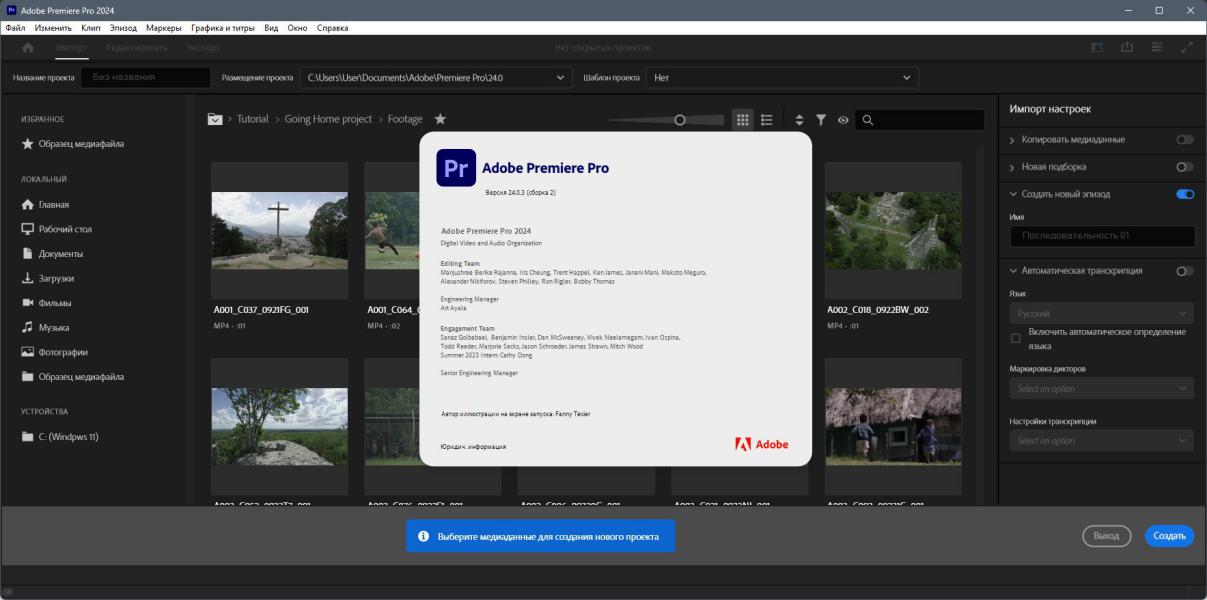Navigate to Going Home project breadcrumb
Screen dimensions: 1207x600
click(x=327, y=118)
